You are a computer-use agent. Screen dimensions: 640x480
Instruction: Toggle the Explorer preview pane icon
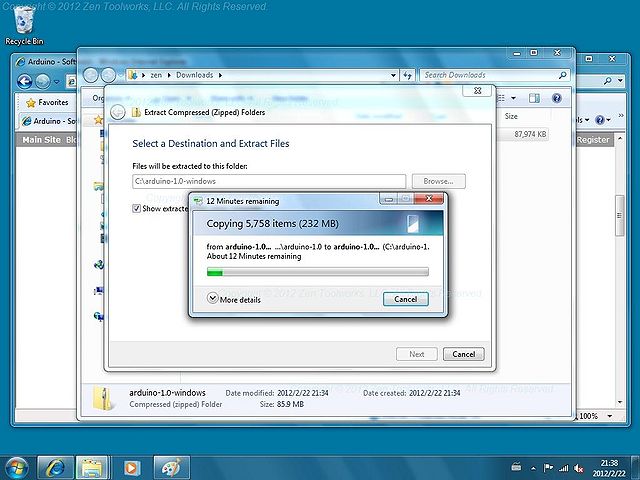(534, 98)
